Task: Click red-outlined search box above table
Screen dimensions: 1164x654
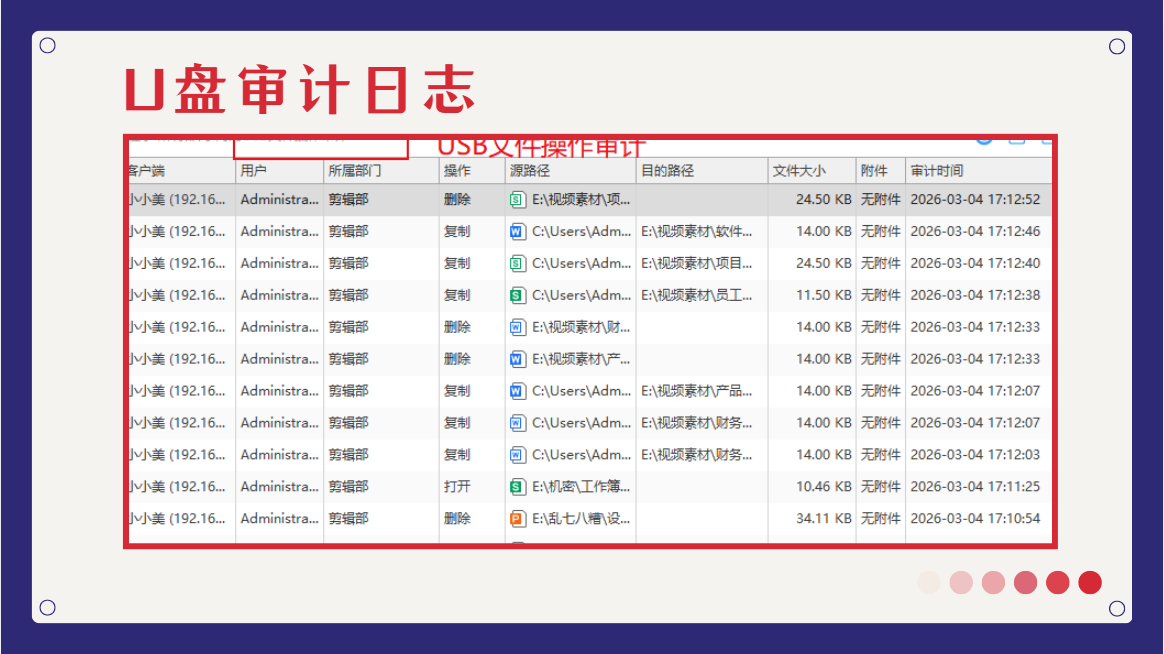Action: tap(321, 148)
